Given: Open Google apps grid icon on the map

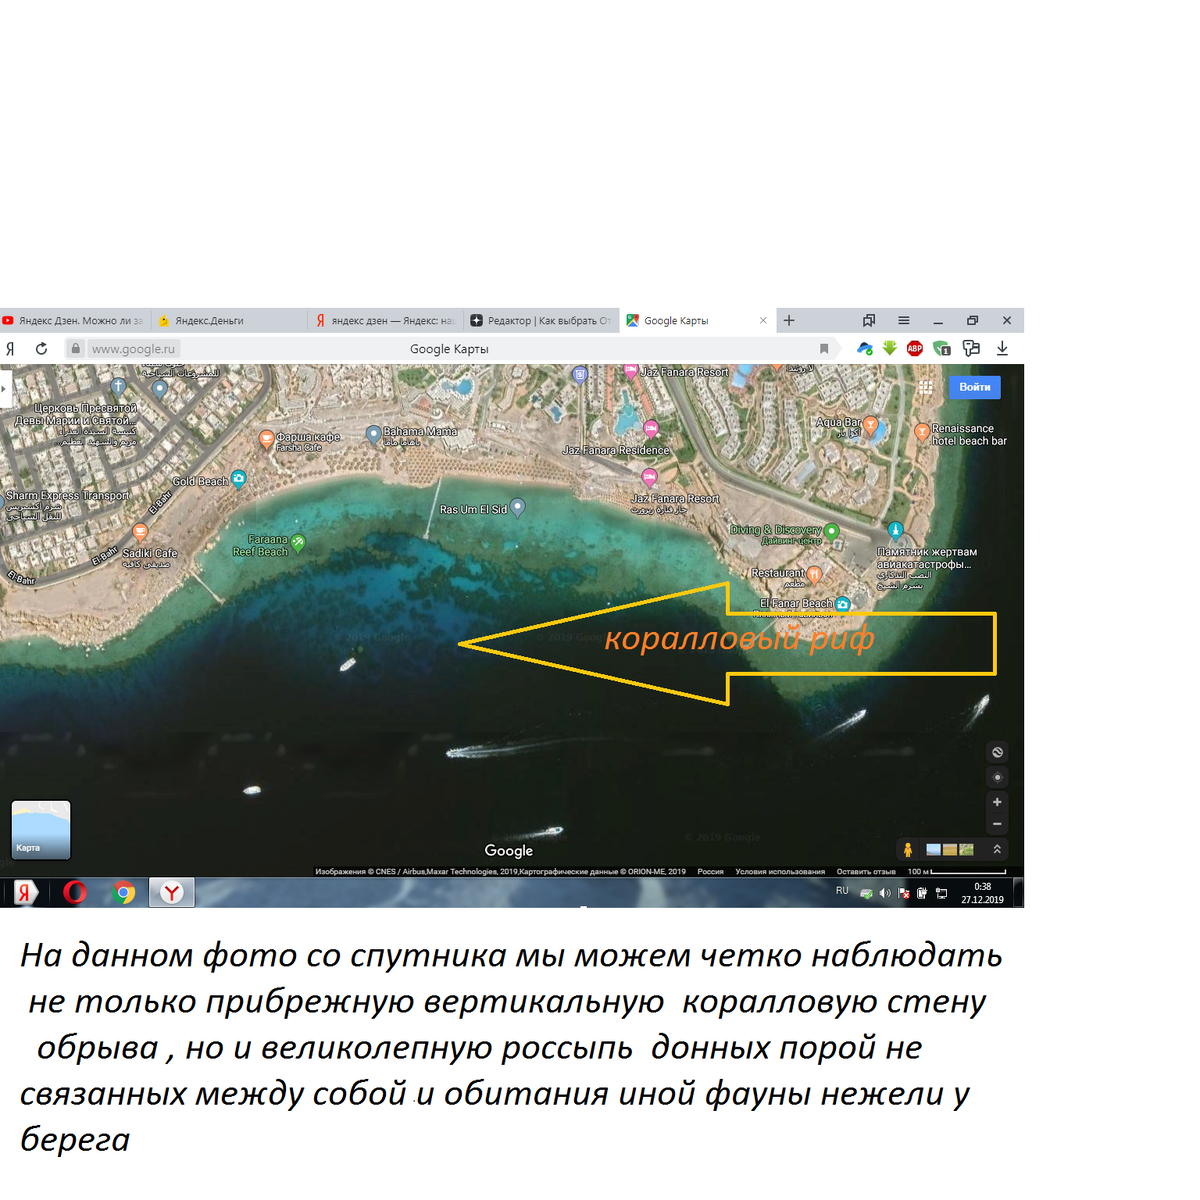Looking at the screenshot, I should point(926,387).
